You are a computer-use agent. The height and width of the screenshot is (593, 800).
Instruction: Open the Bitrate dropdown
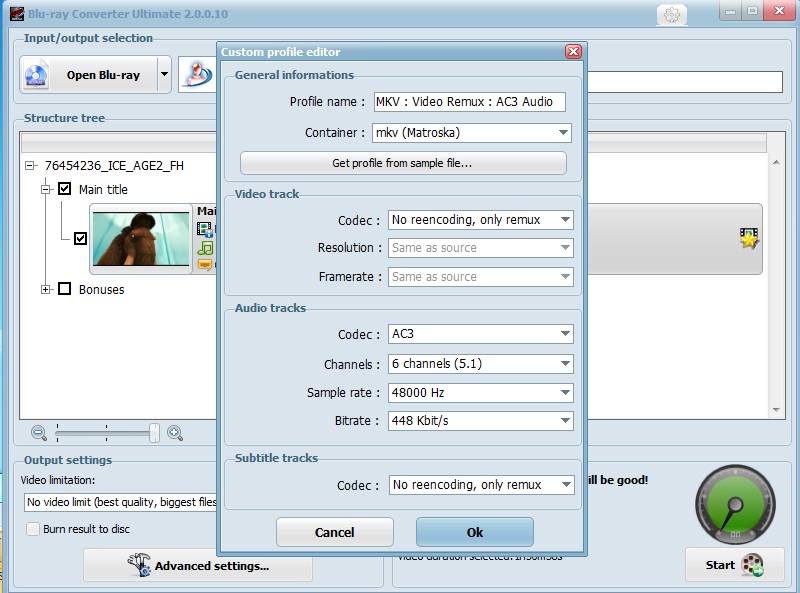tap(481, 421)
